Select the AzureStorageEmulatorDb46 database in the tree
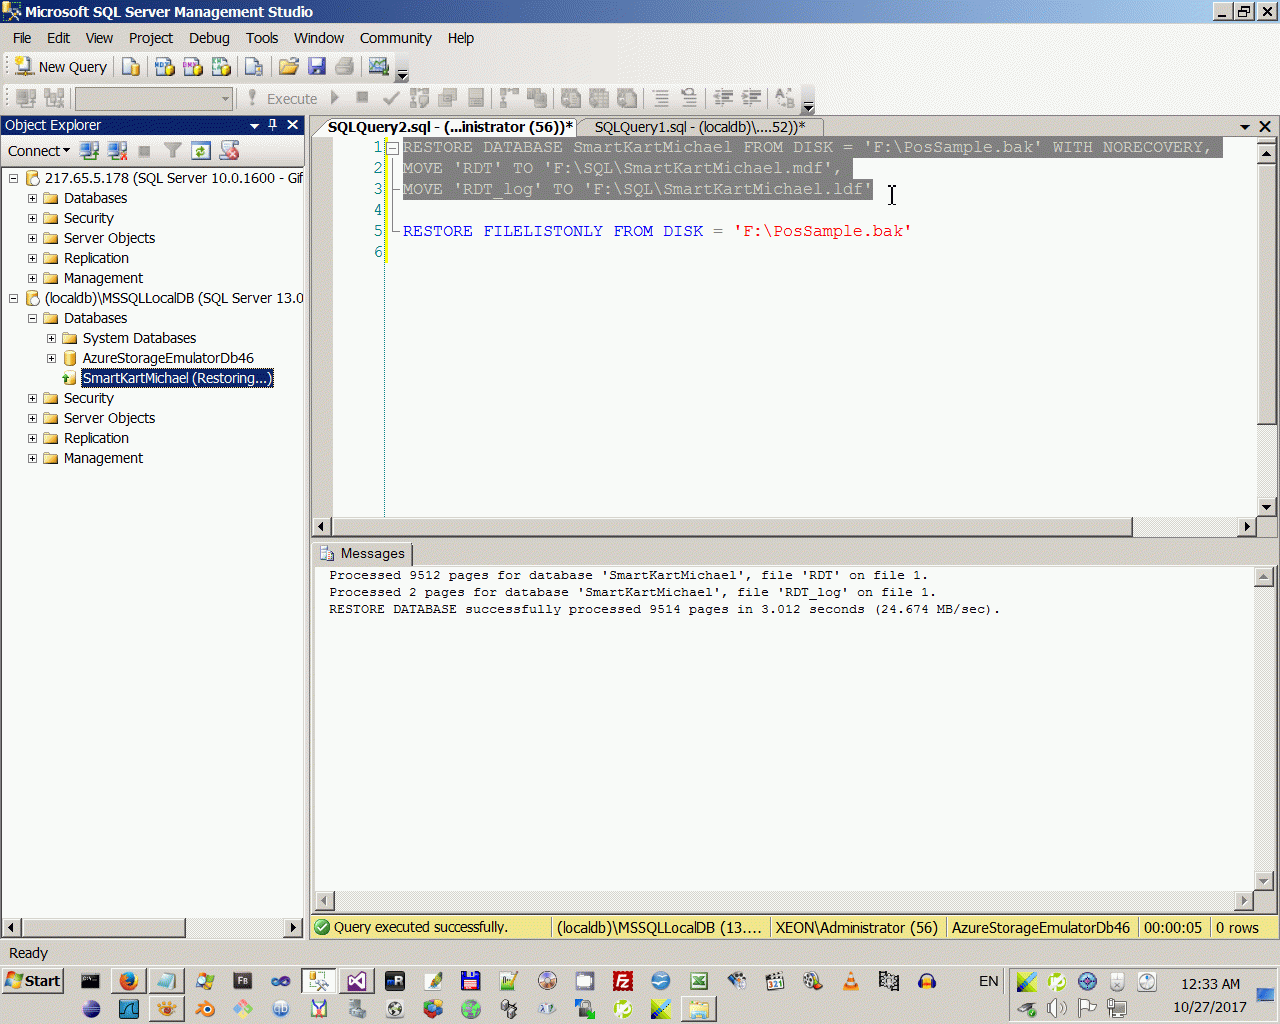 tap(168, 358)
